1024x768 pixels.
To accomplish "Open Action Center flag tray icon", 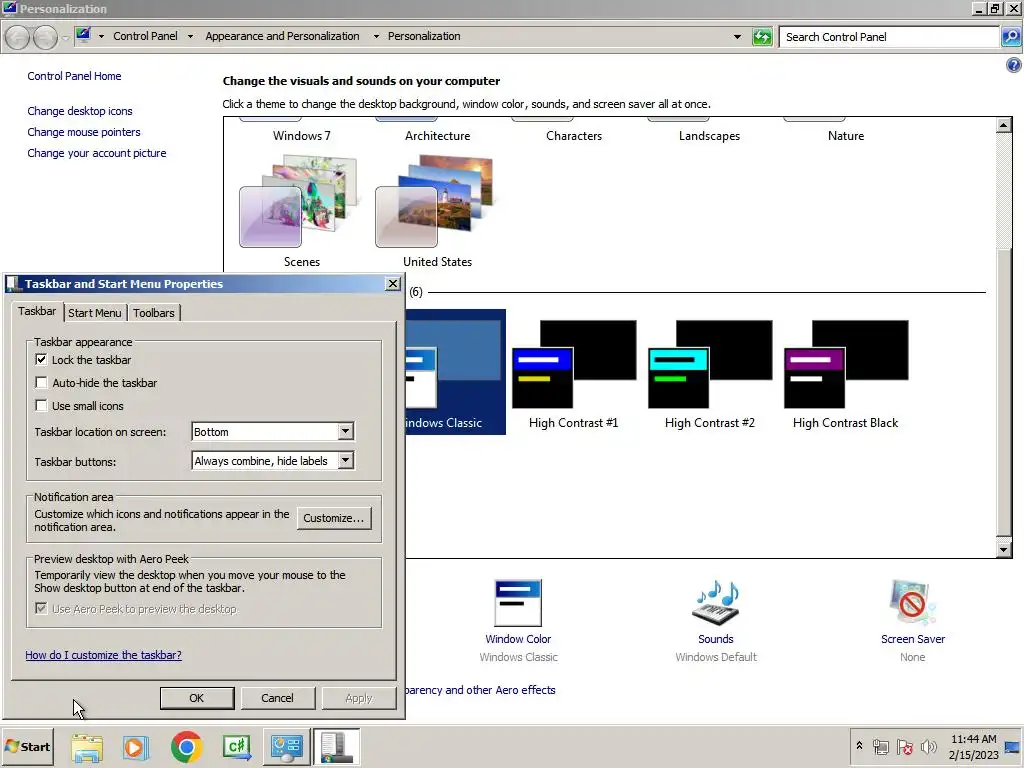I will click(x=904, y=747).
